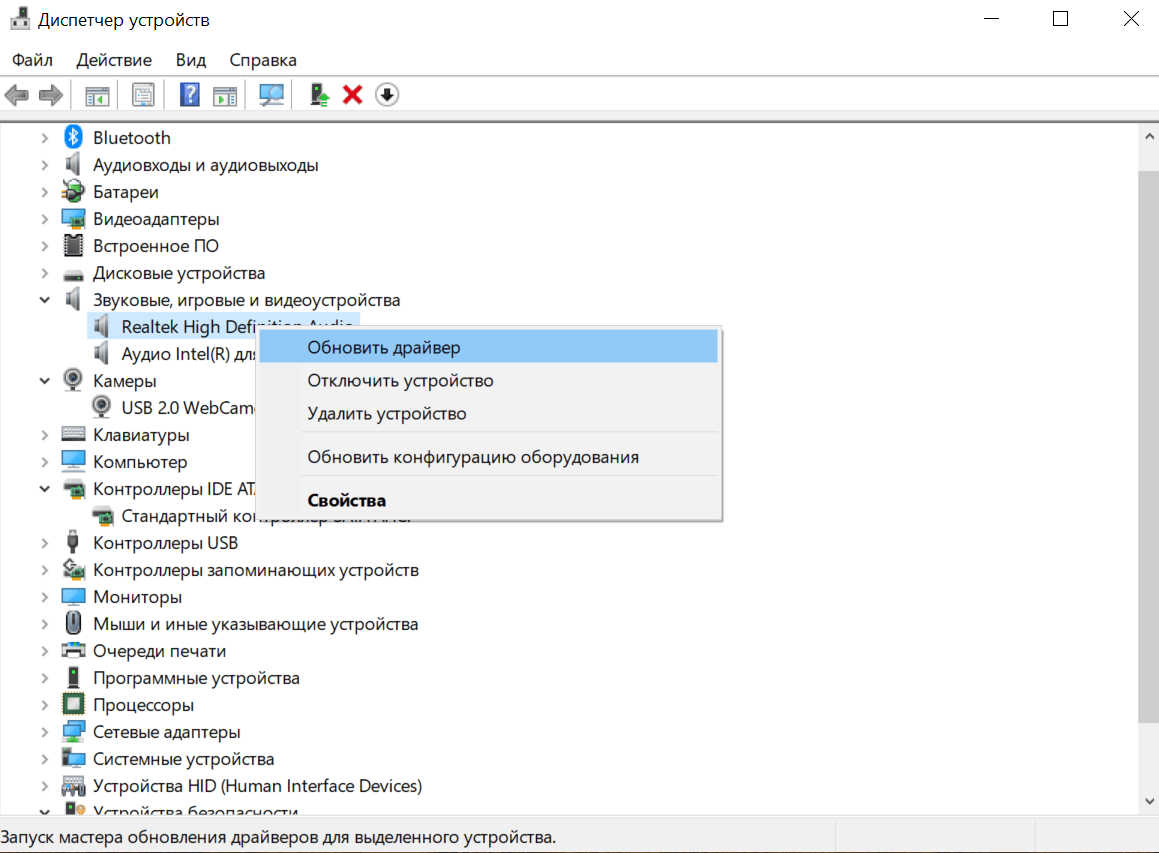Scan for hardware changes monitor icon
This screenshot has height=853, width=1159.
coord(271,95)
